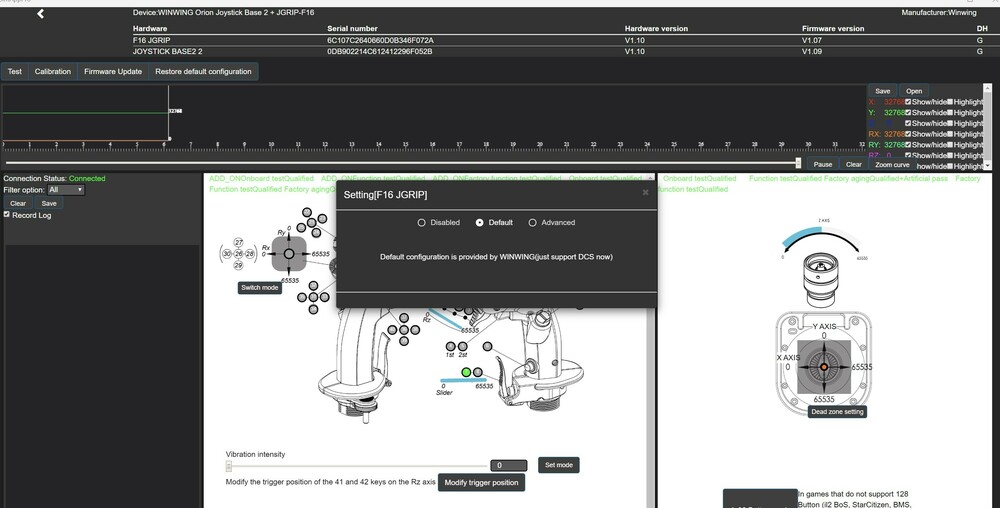
Task: Click the blue Slider axis bar
Action: pos(464,381)
